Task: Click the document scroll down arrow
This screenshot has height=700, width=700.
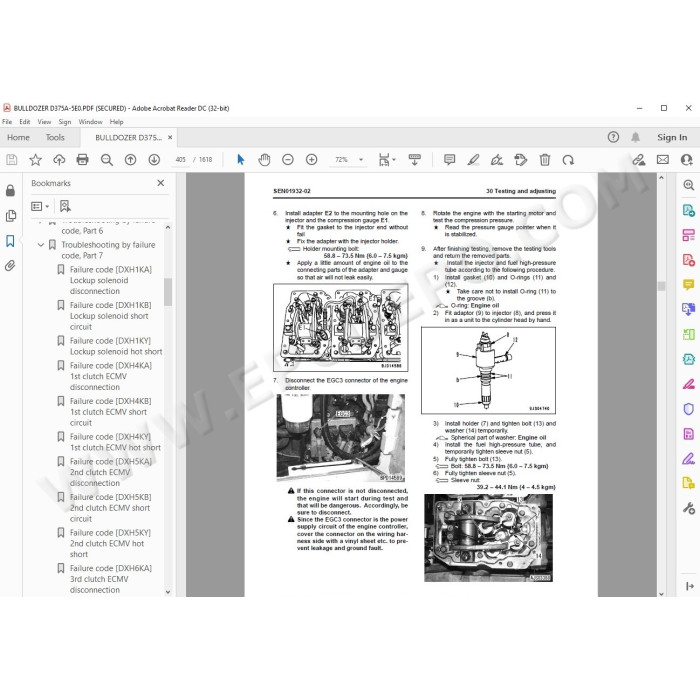Action: click(662, 593)
